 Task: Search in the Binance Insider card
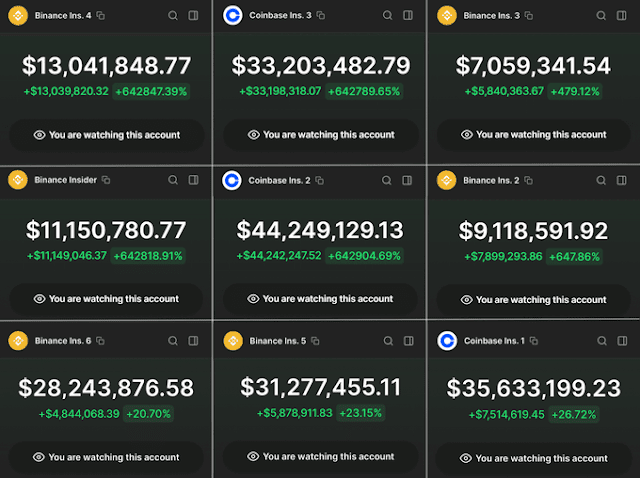pyautogui.click(x=173, y=180)
